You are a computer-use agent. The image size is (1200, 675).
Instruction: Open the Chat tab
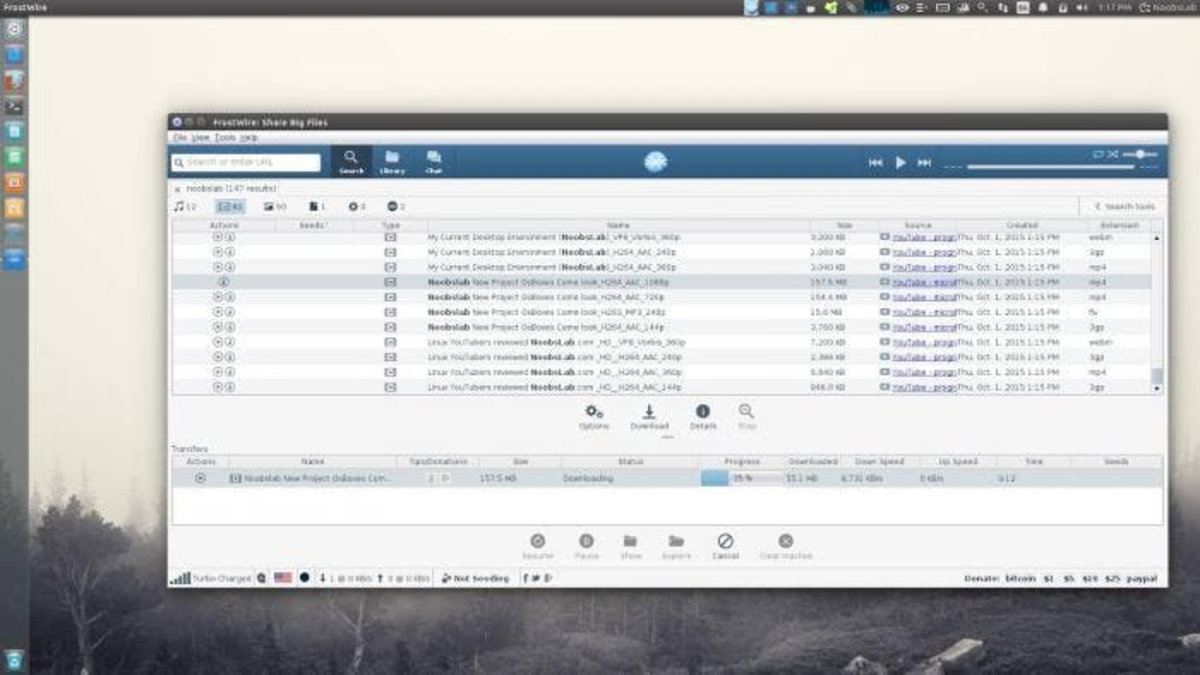[433, 162]
